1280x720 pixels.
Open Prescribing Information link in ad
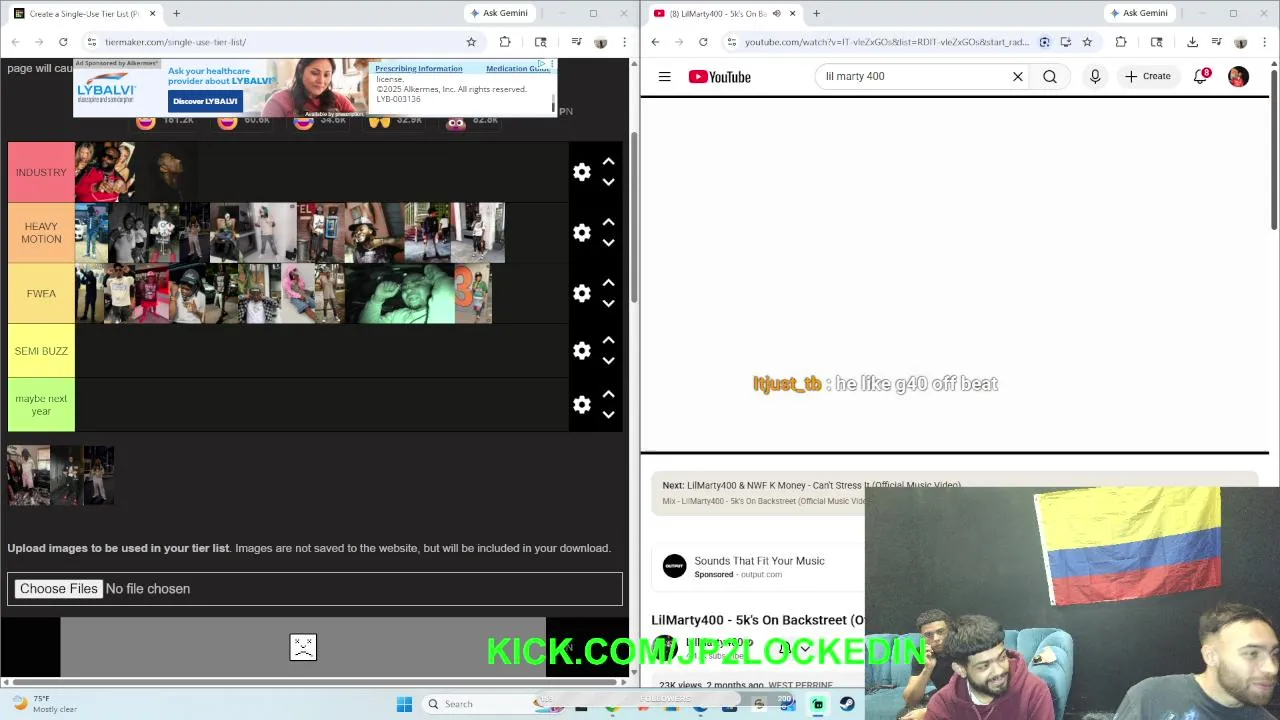(418, 69)
